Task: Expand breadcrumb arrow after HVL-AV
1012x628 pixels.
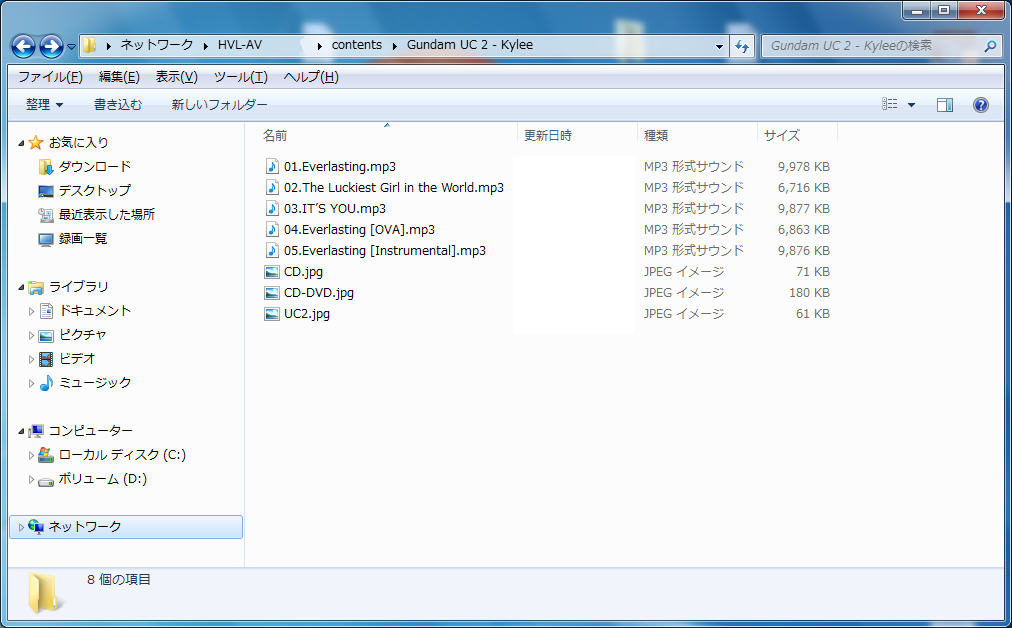Action: tap(319, 46)
